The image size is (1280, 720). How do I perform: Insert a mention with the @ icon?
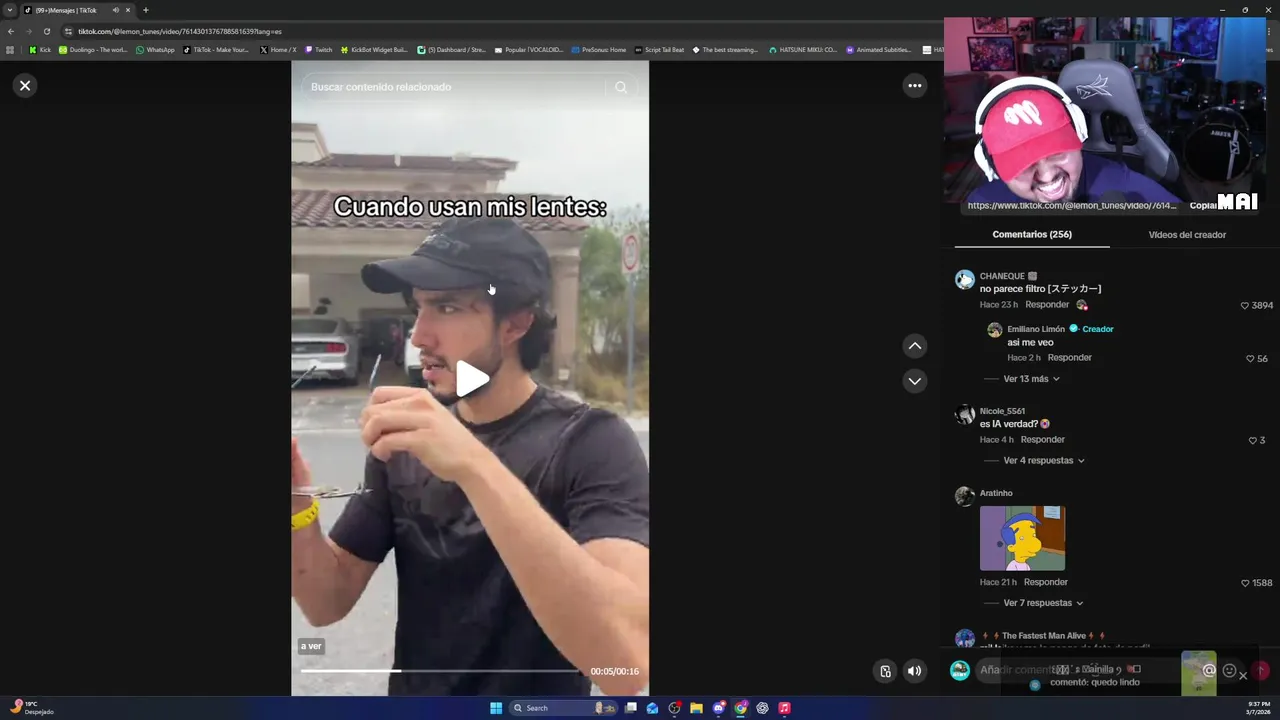click(1209, 671)
